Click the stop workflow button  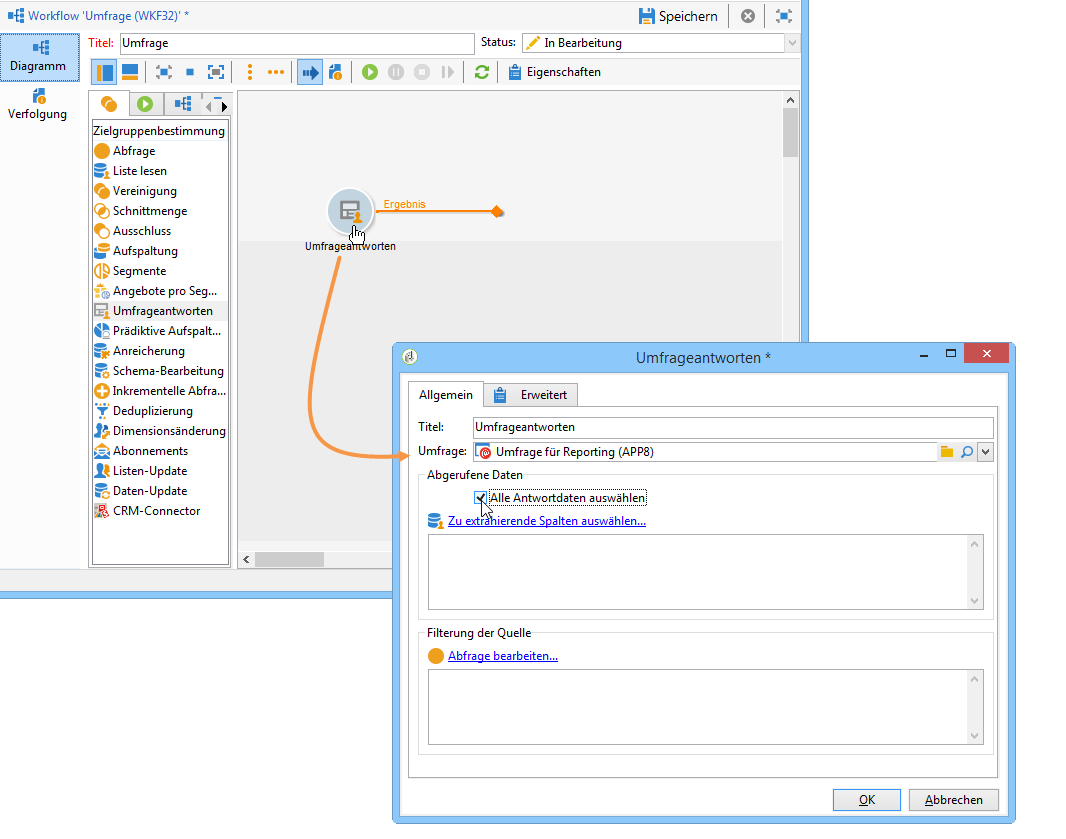[x=422, y=72]
